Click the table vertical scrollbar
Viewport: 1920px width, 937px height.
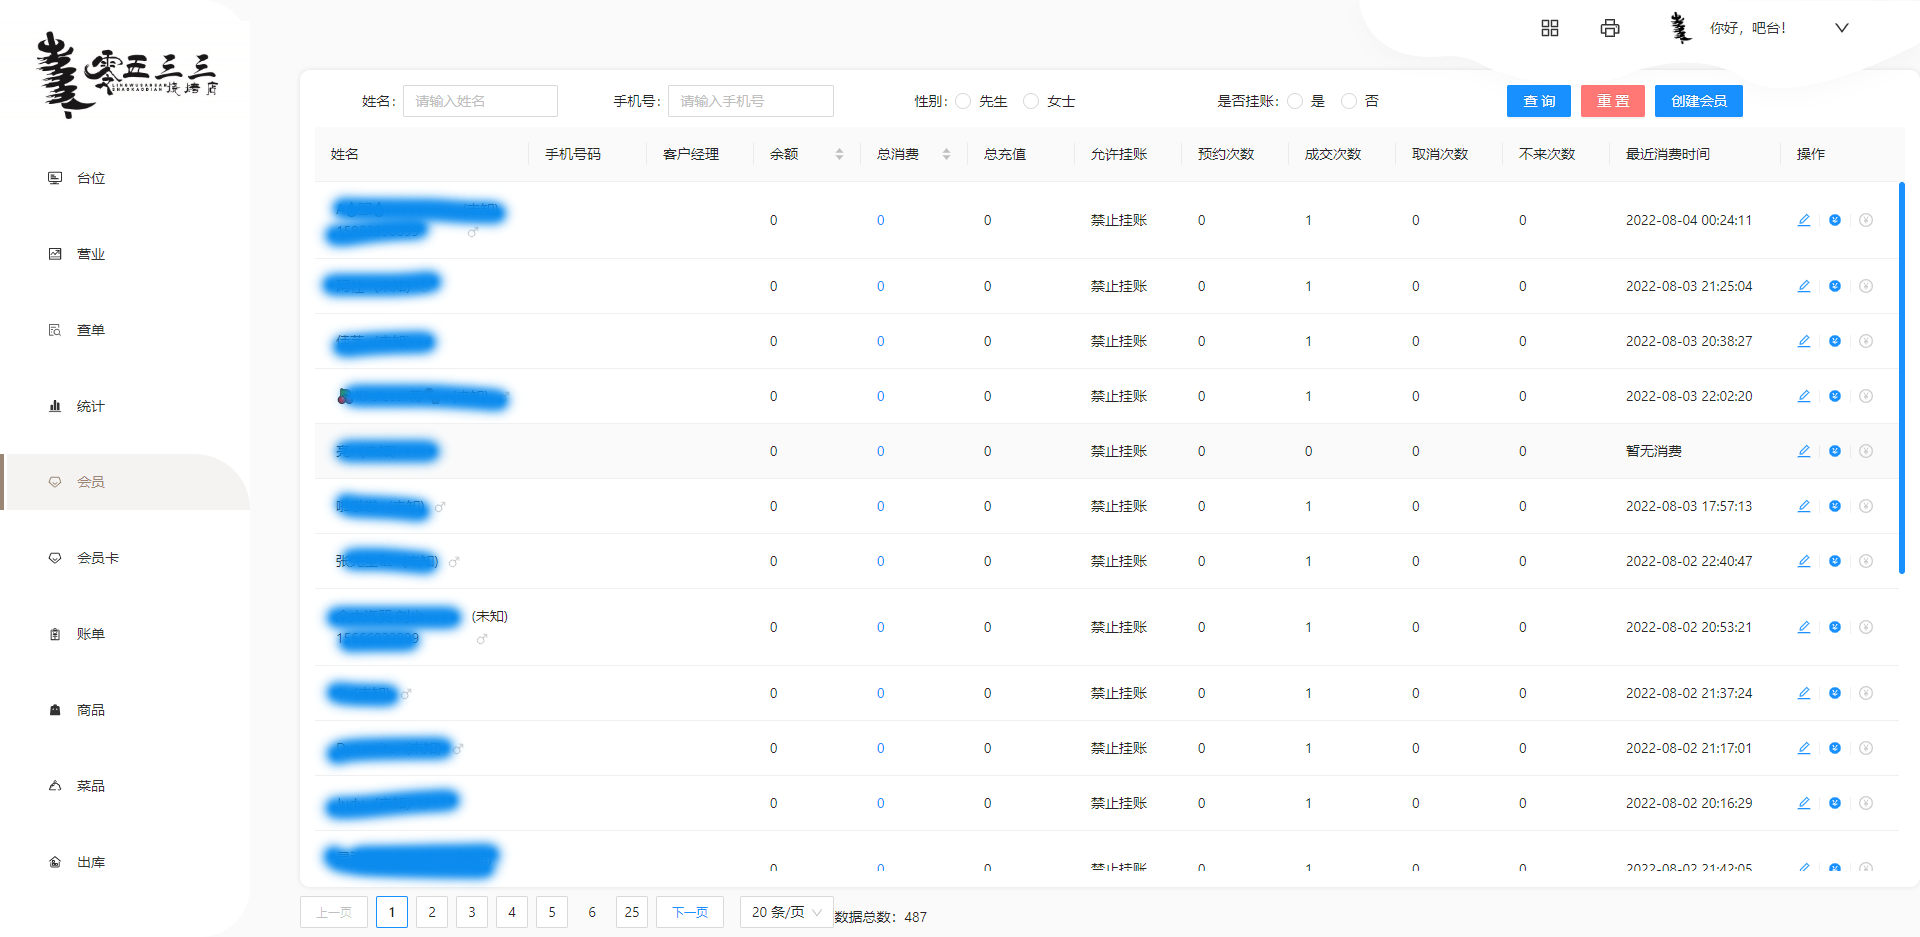1901,378
